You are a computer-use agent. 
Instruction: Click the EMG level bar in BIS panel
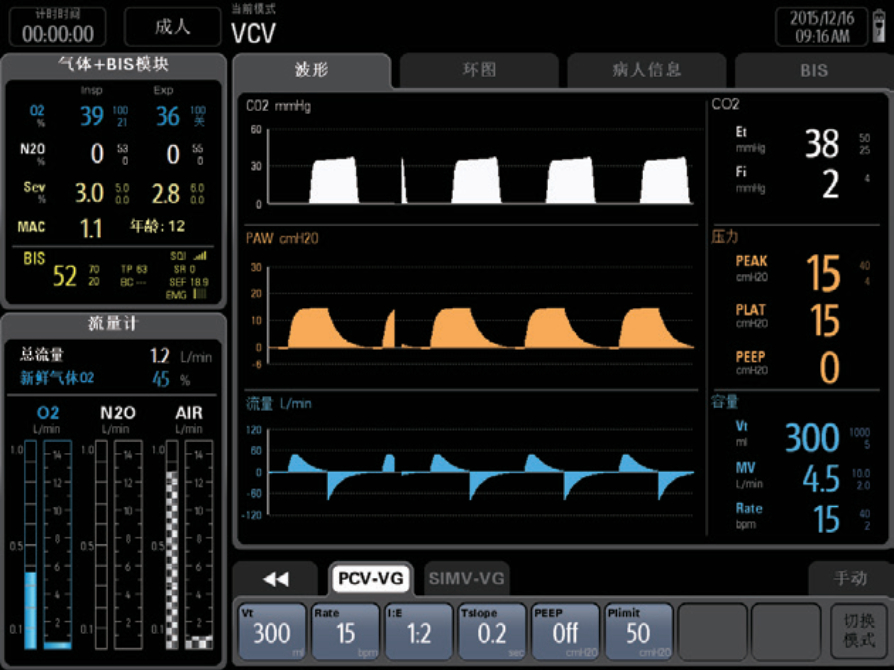click(x=201, y=295)
